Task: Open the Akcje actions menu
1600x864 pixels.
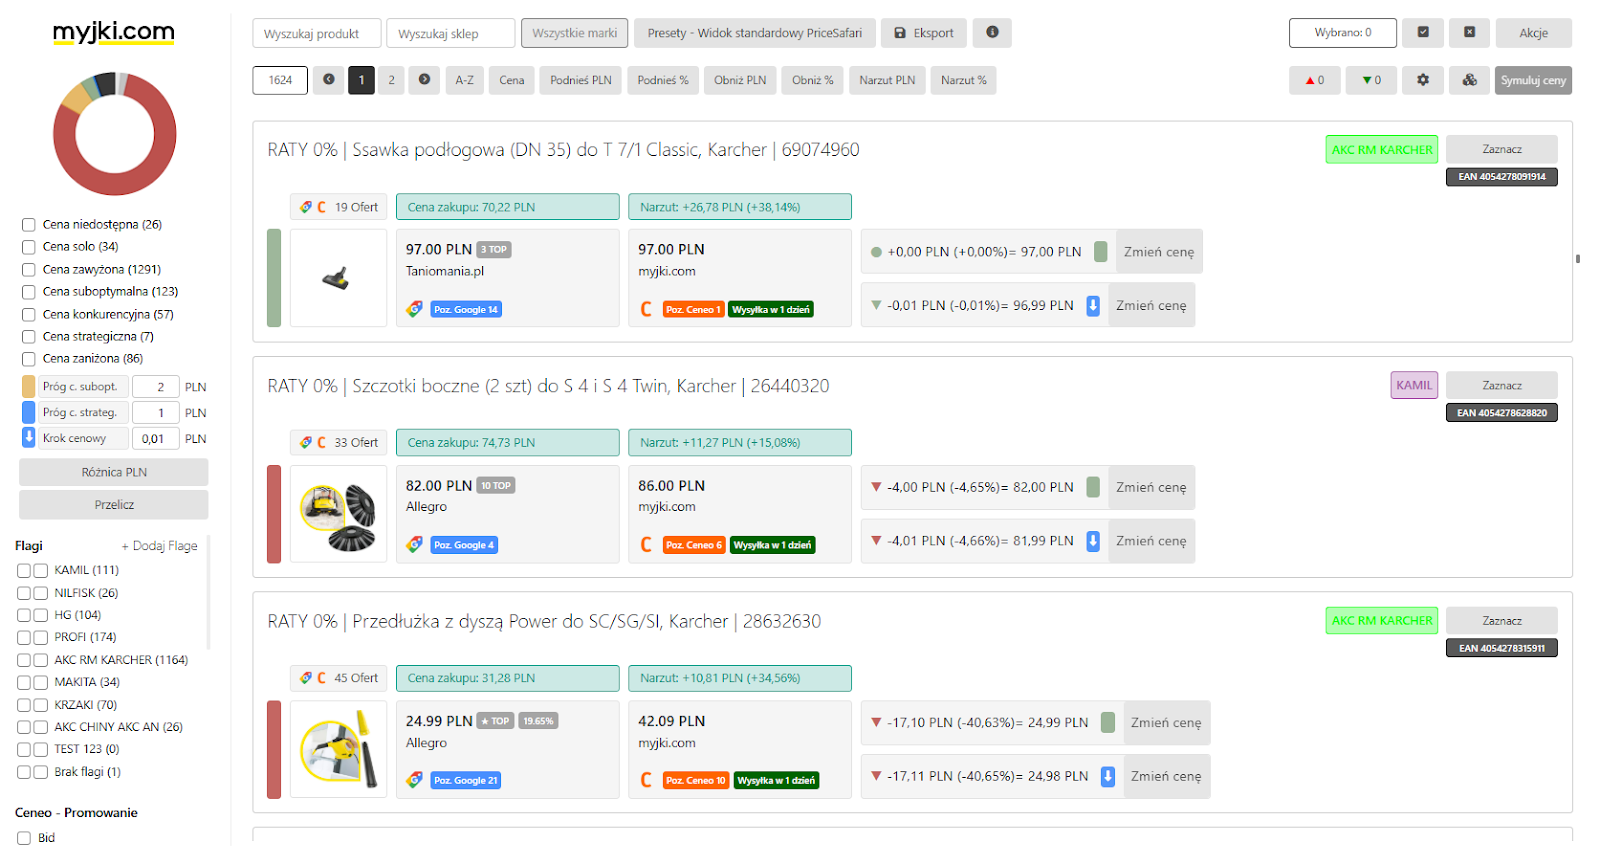Action: [1533, 33]
